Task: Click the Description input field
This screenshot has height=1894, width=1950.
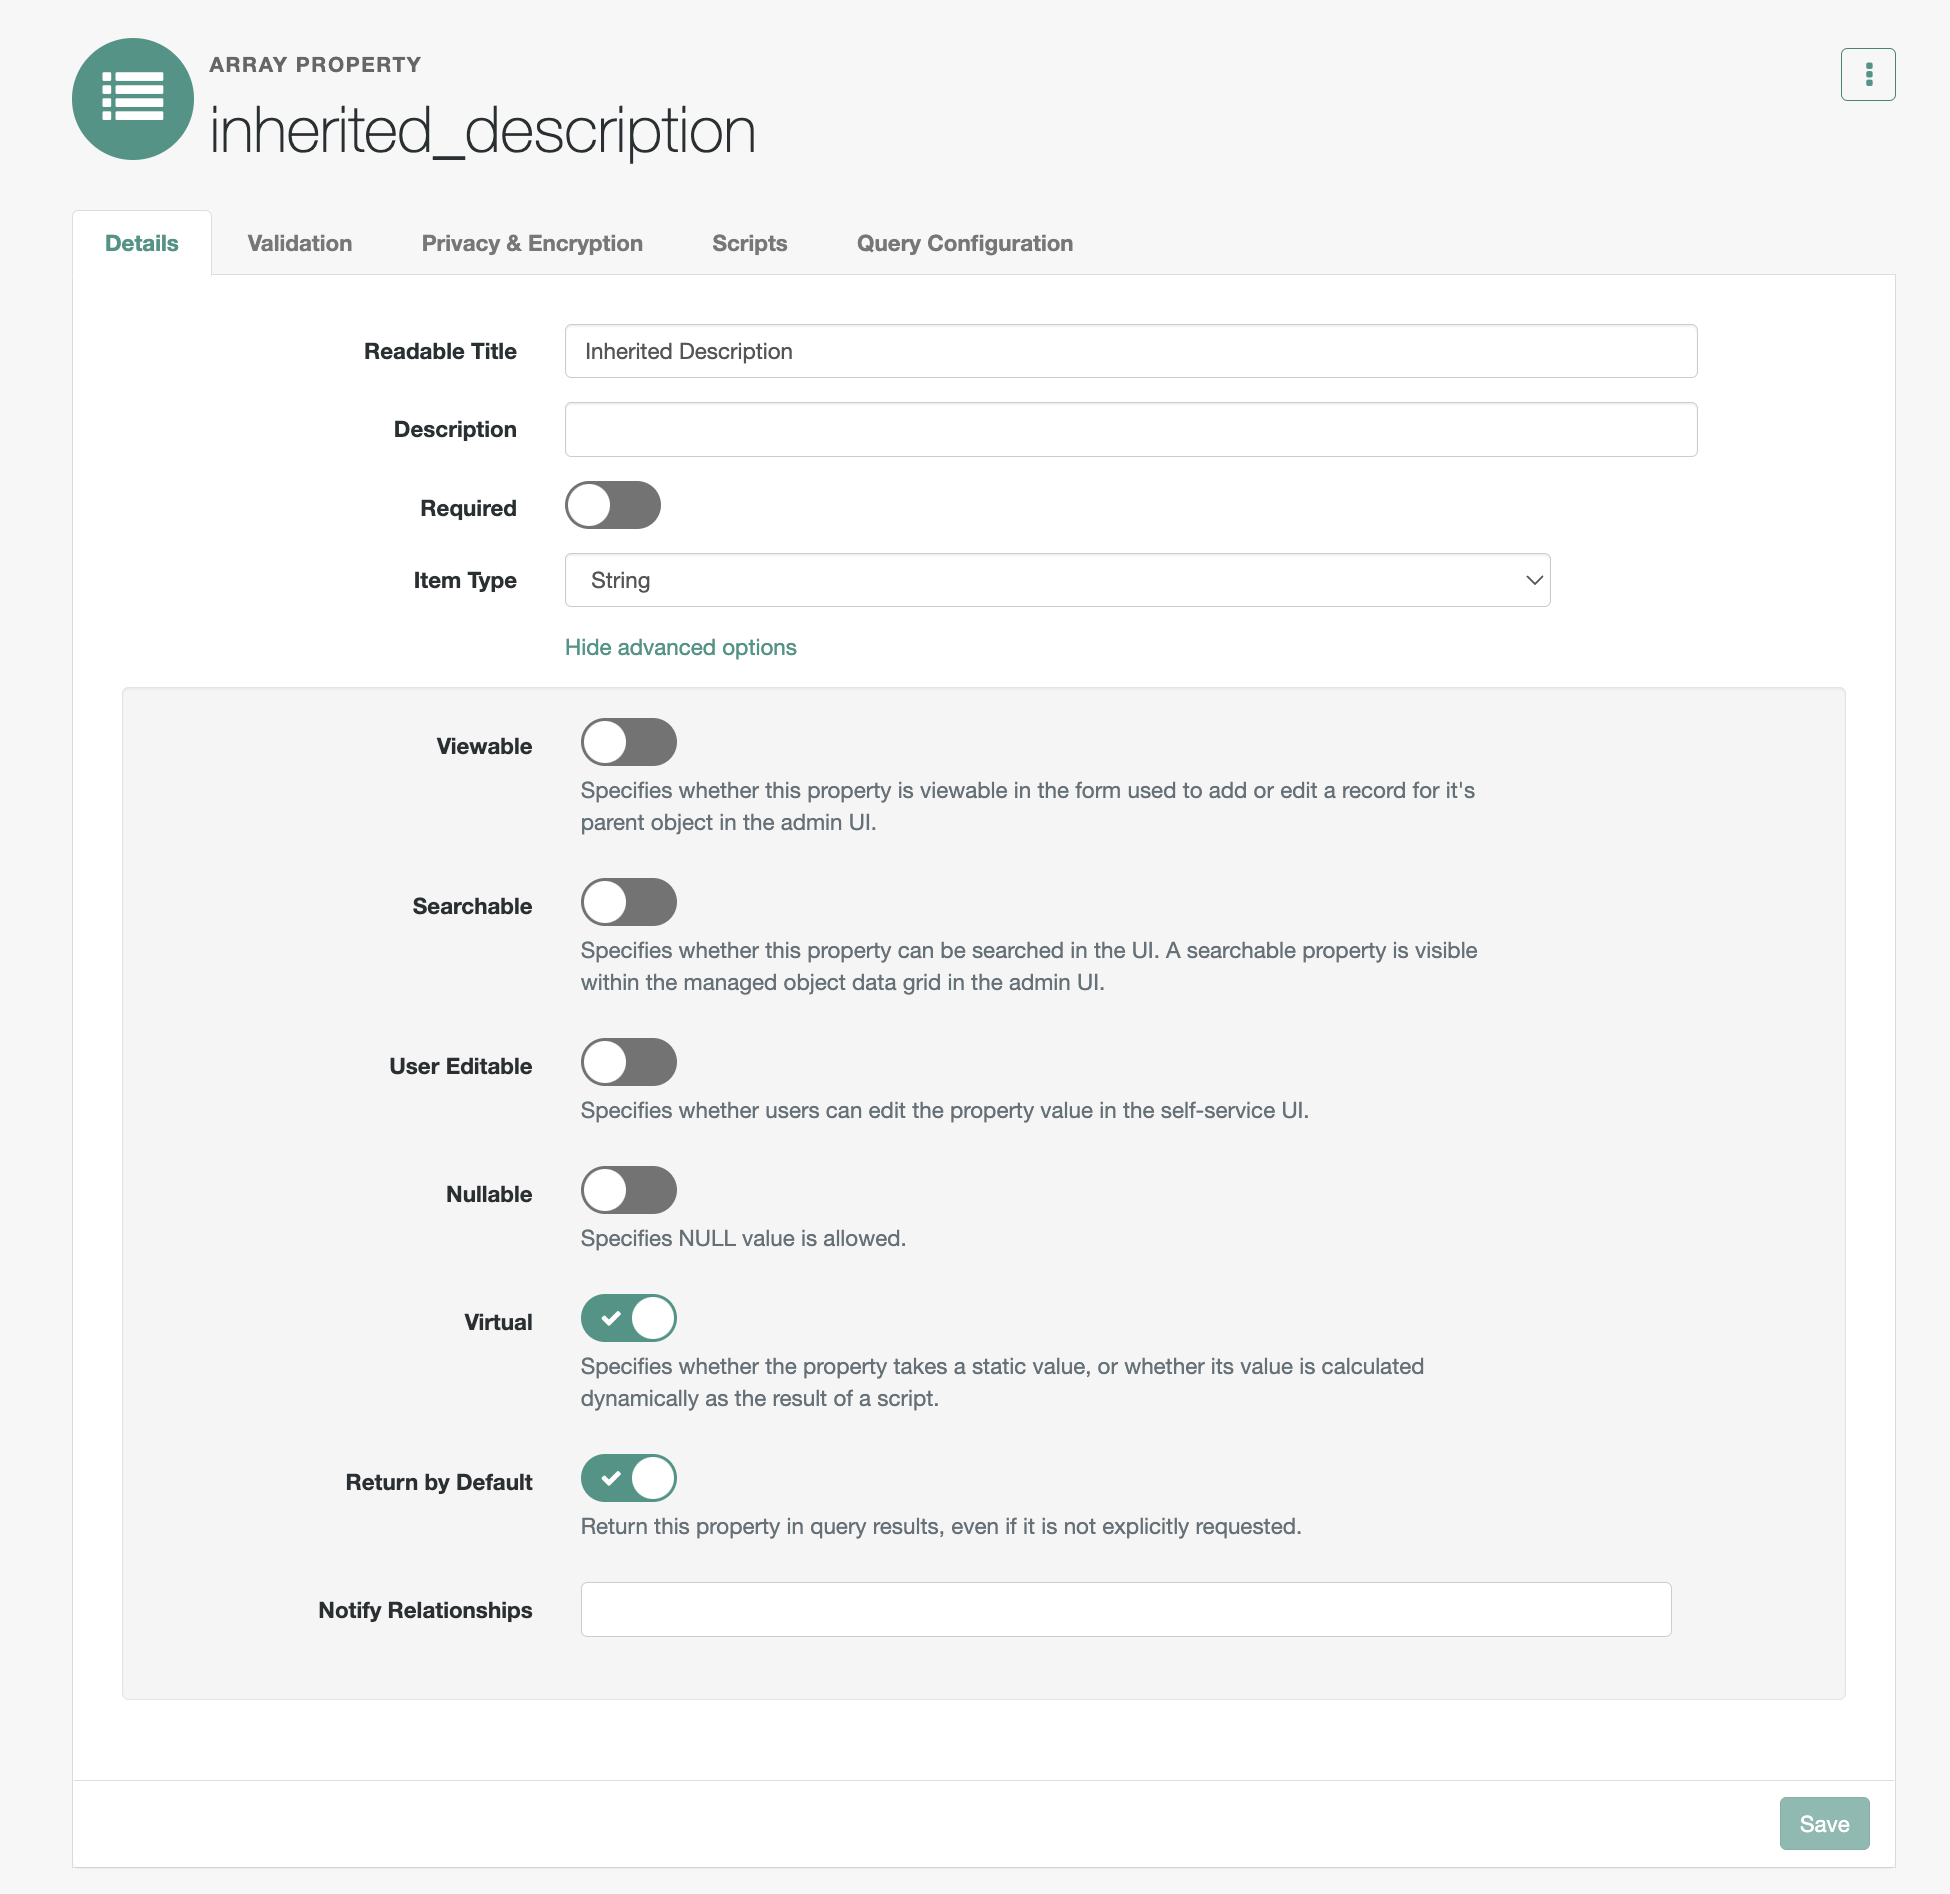Action: 1130,430
